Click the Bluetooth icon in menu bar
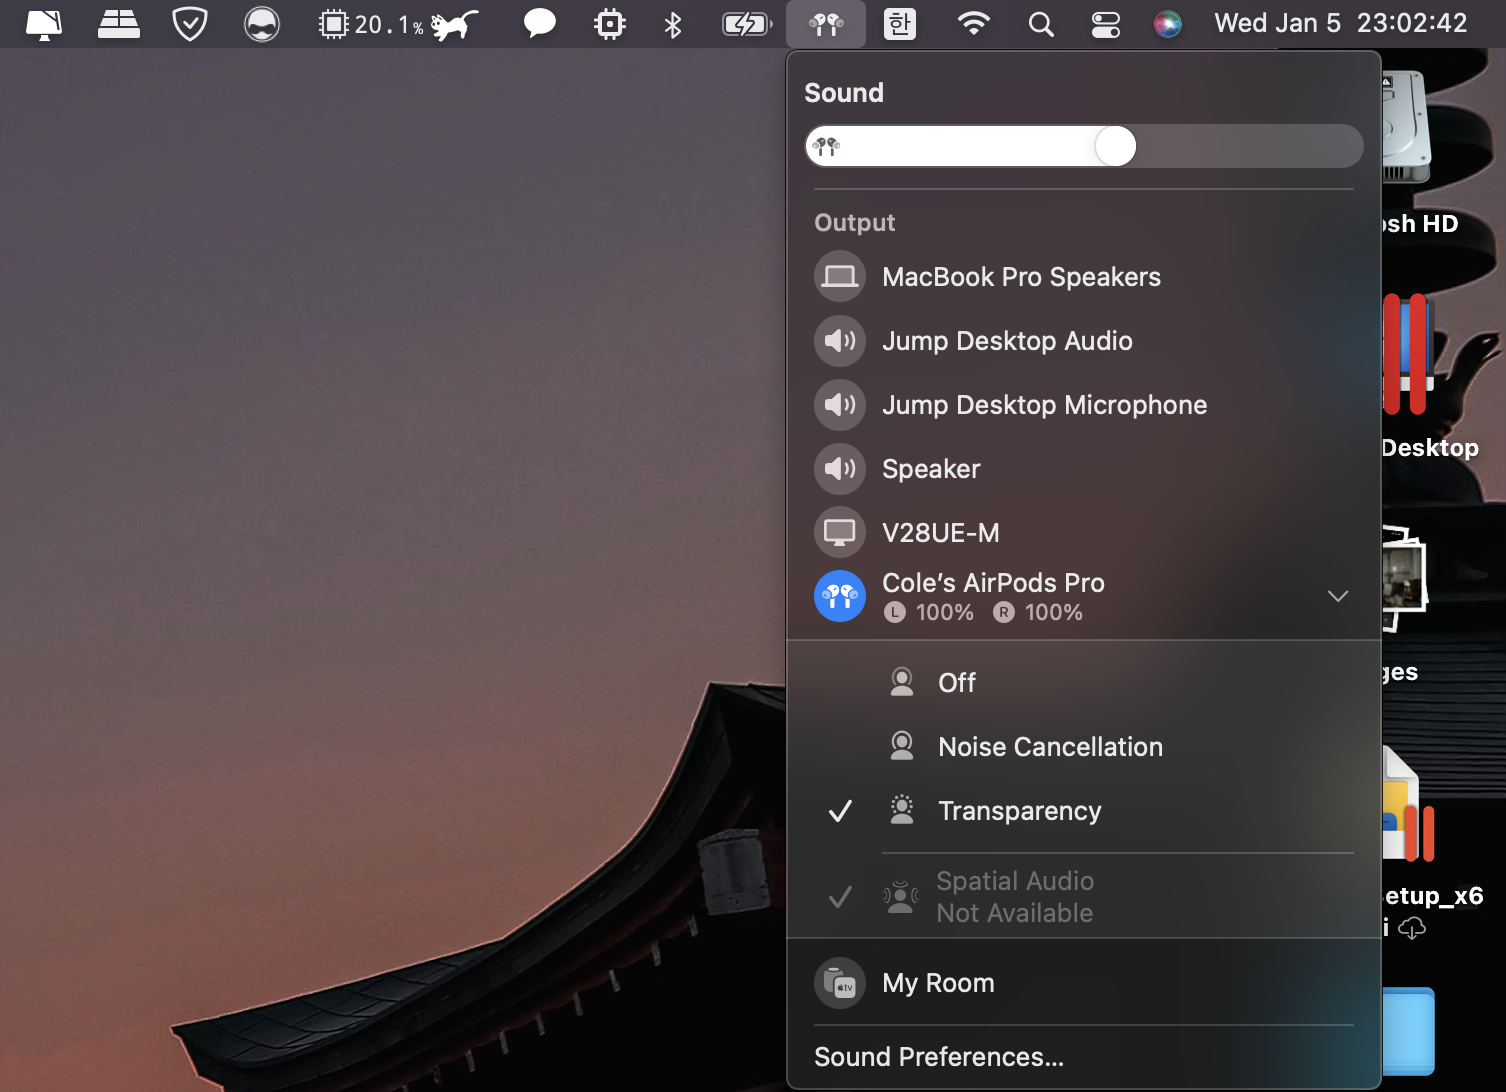 pyautogui.click(x=673, y=24)
